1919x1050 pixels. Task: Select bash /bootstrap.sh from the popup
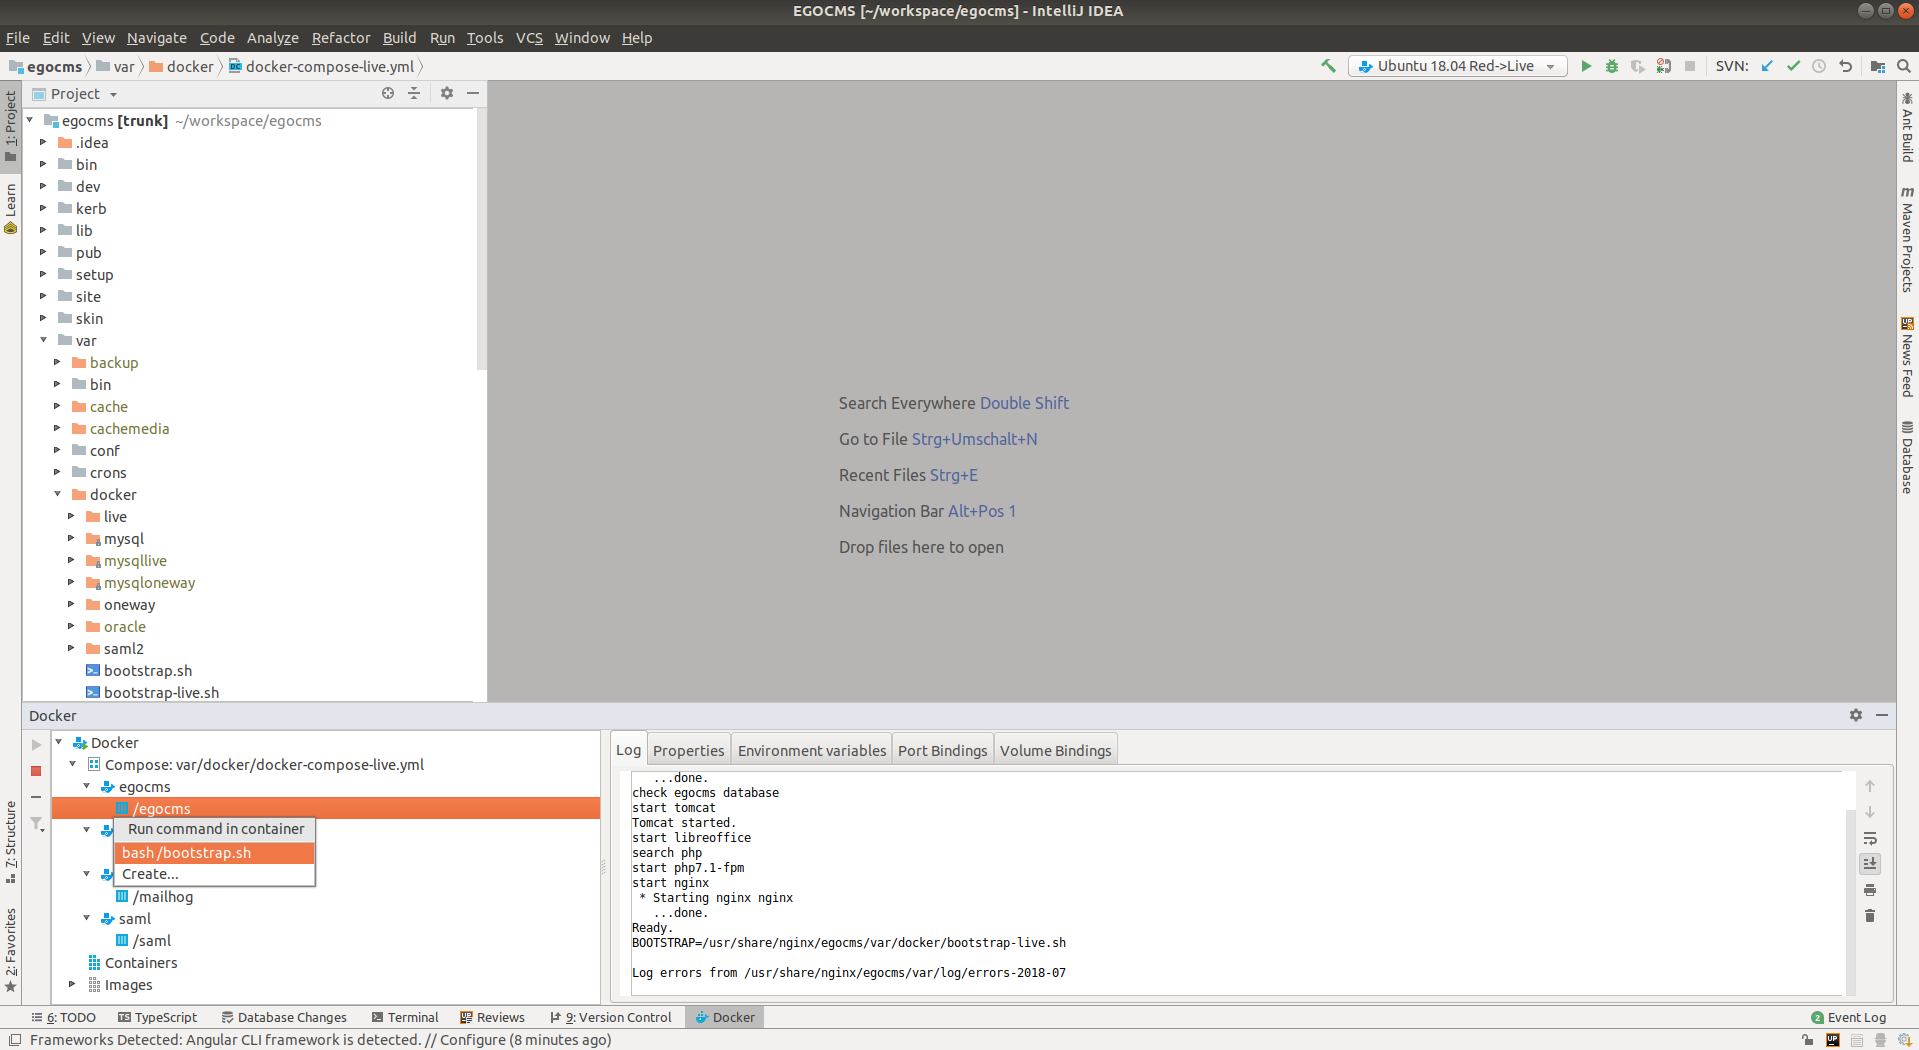pos(215,852)
